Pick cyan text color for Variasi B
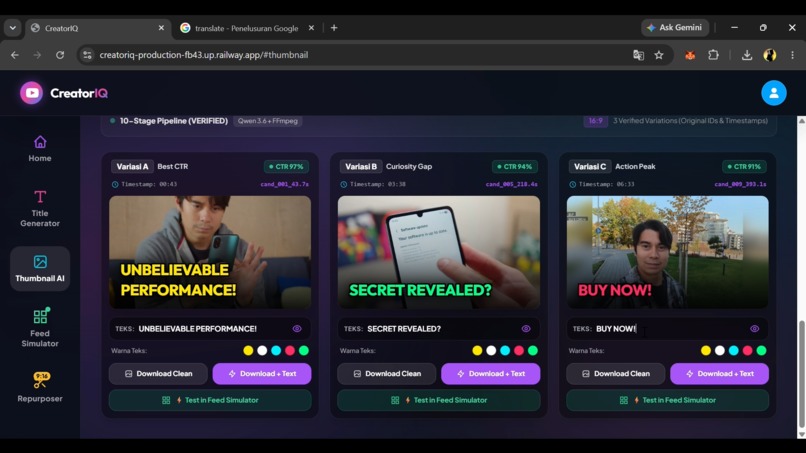The image size is (806, 453). coord(505,351)
